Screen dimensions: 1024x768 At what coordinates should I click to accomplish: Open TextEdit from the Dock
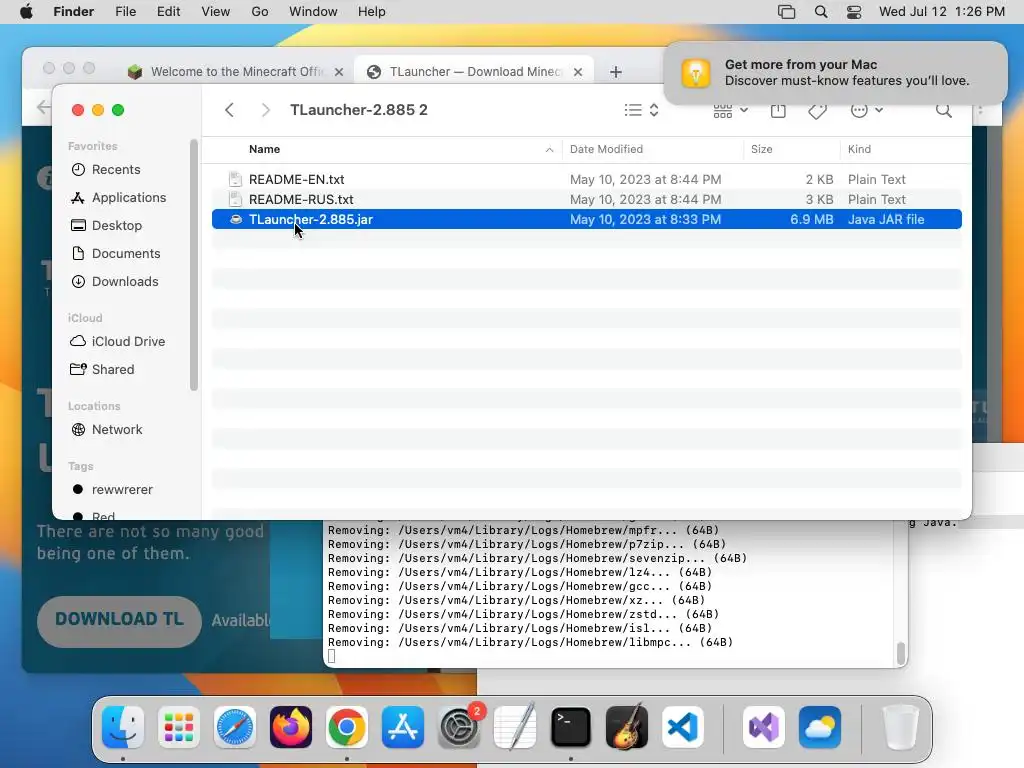(x=515, y=727)
